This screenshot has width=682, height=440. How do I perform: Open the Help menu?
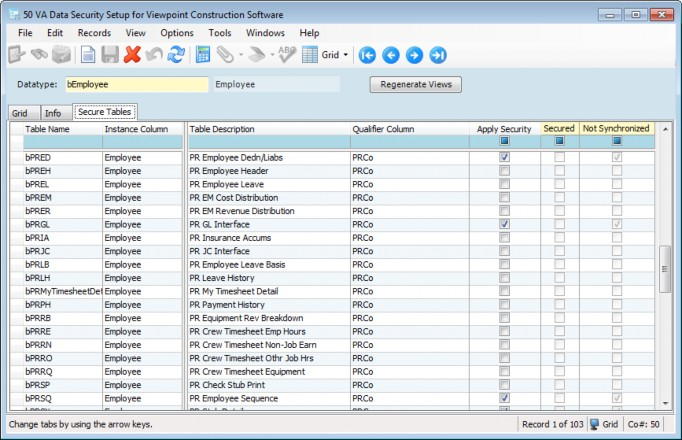click(x=309, y=33)
